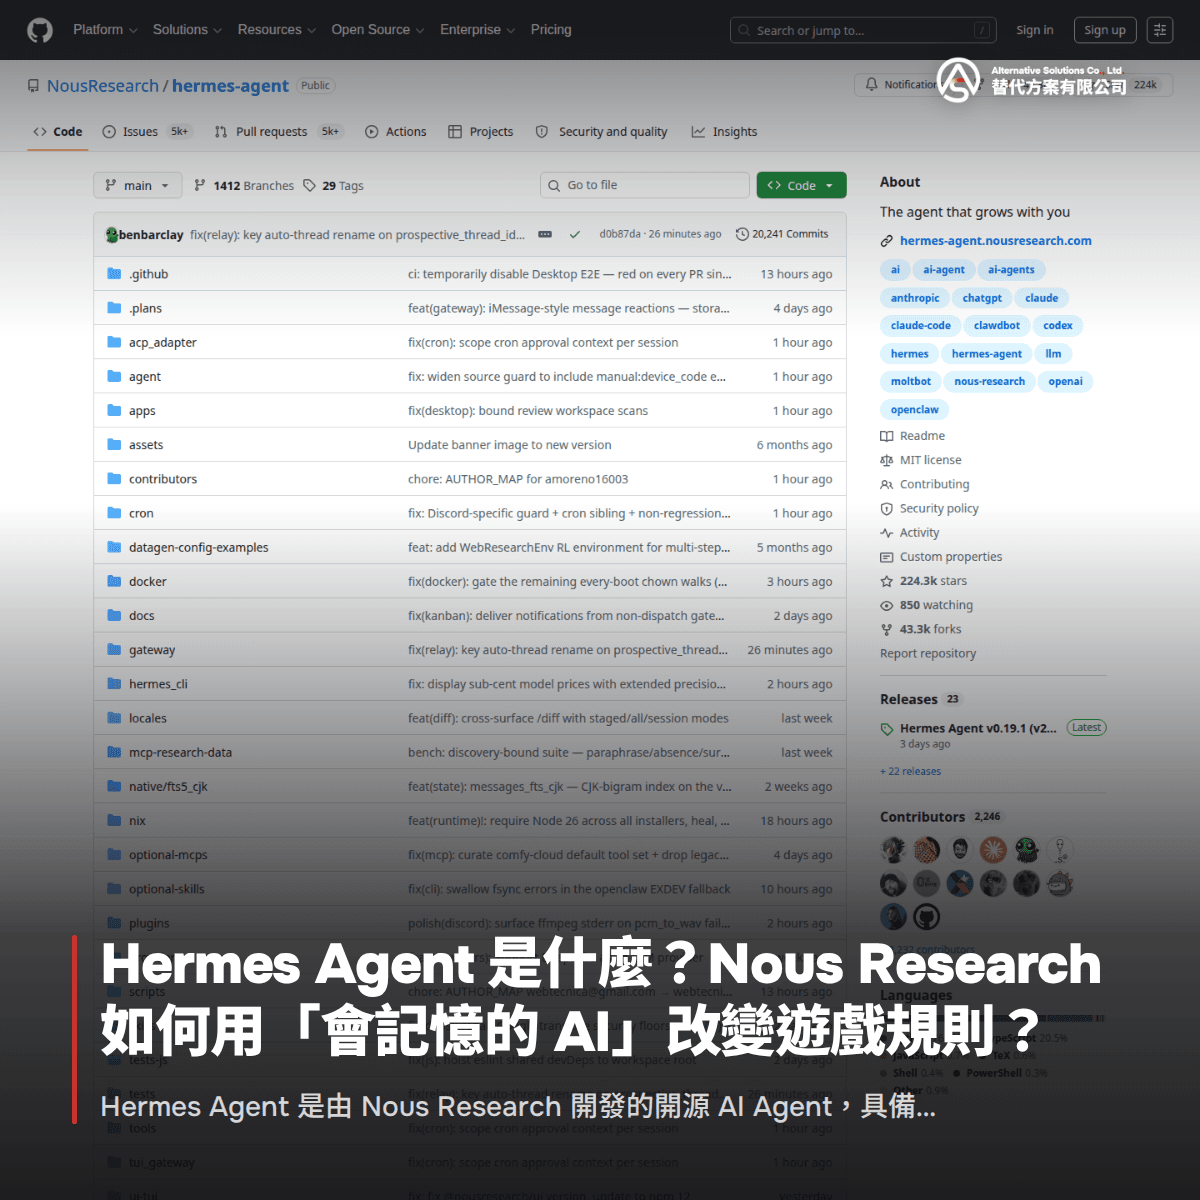The image size is (1200, 1200).
Task: Select folder icon next to docker
Action: 114,581
